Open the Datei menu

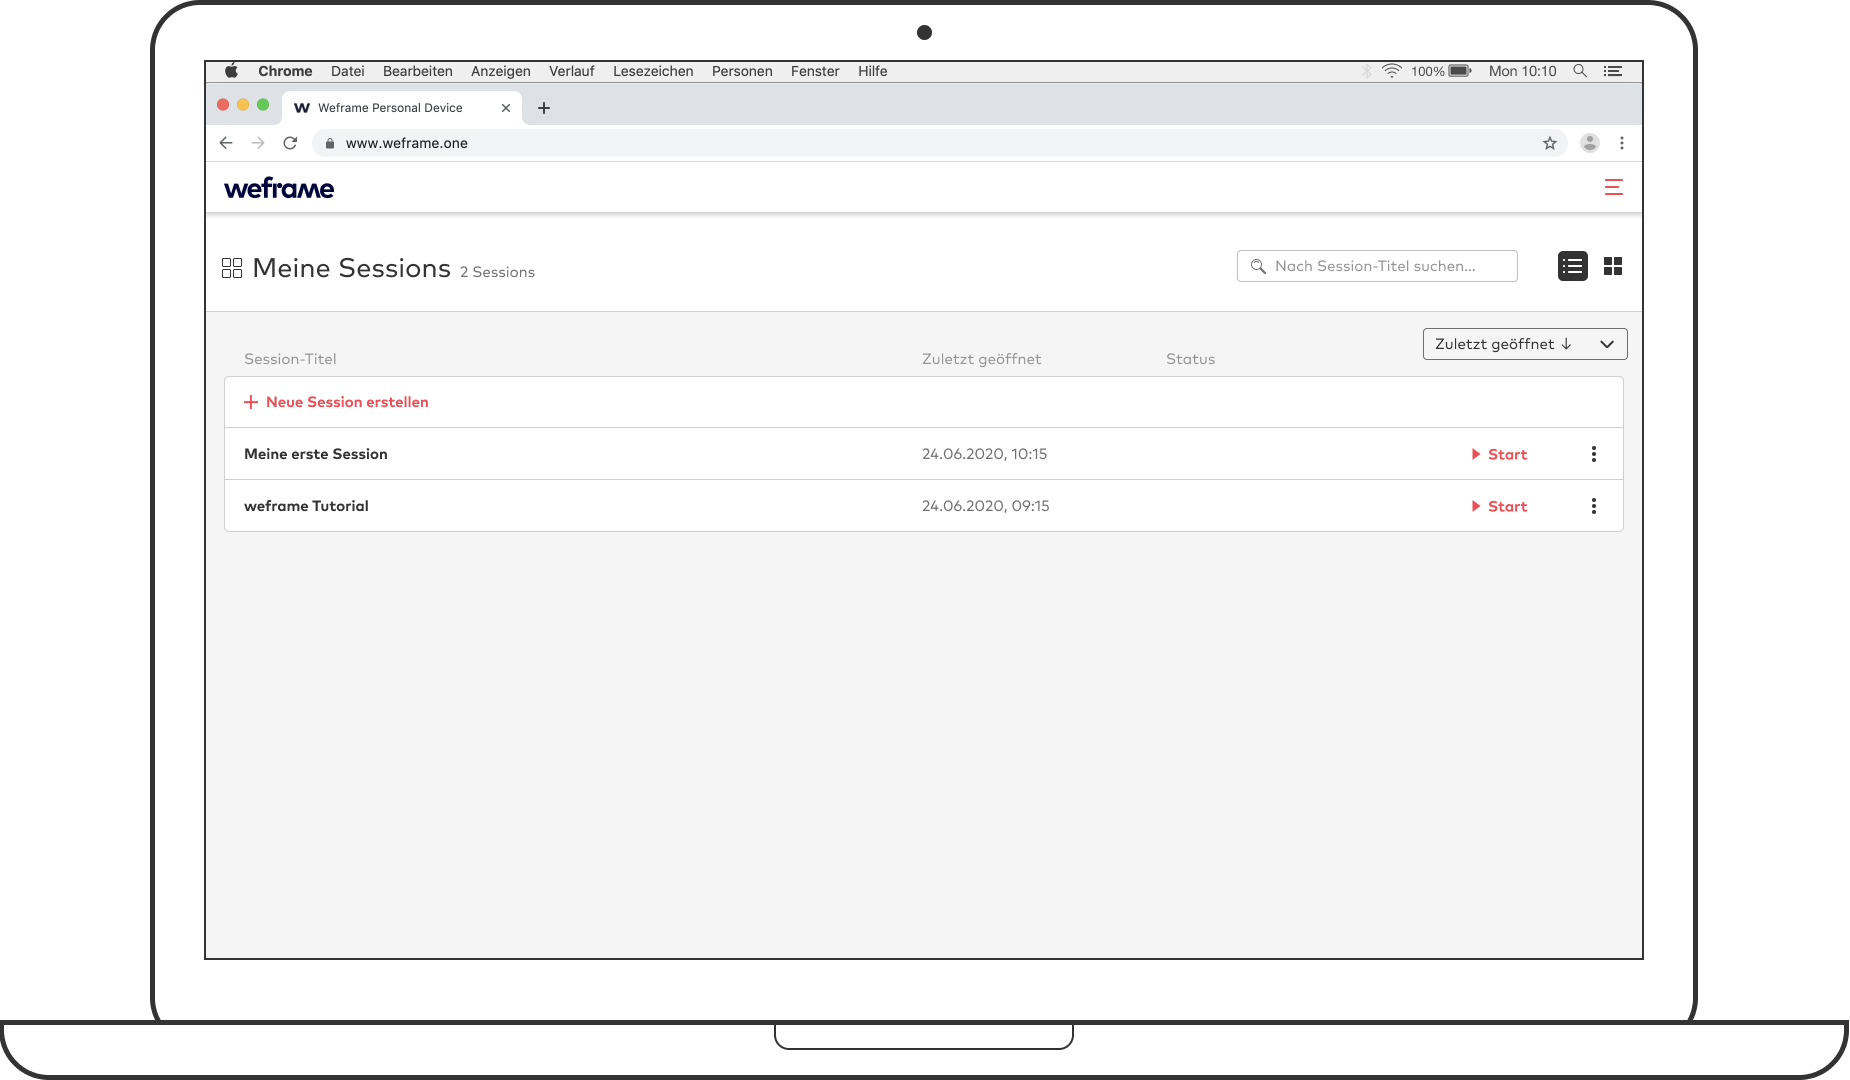tap(348, 71)
